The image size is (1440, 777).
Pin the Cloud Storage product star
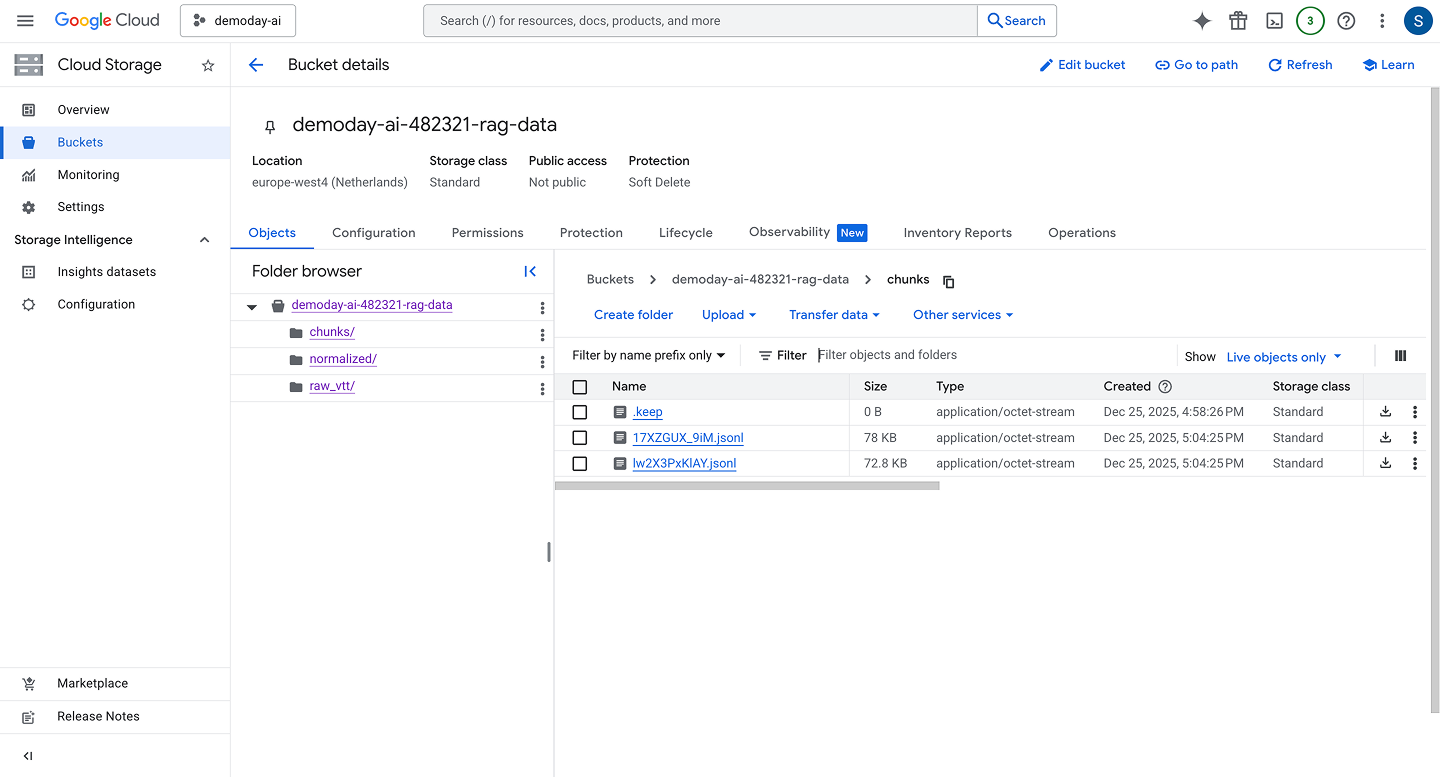pyautogui.click(x=208, y=65)
